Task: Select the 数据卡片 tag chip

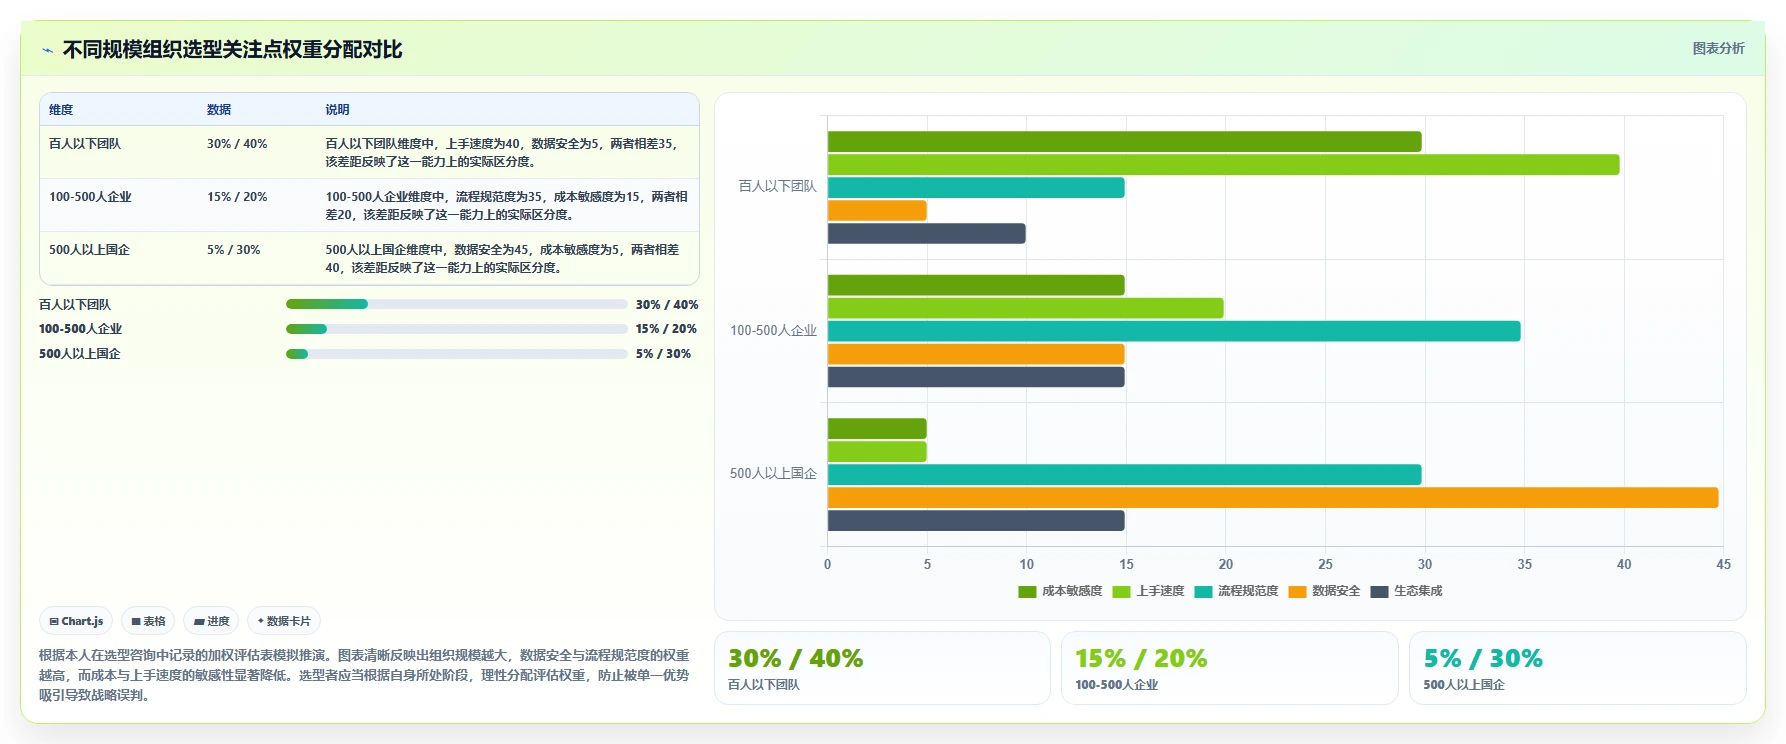Action: 284,621
